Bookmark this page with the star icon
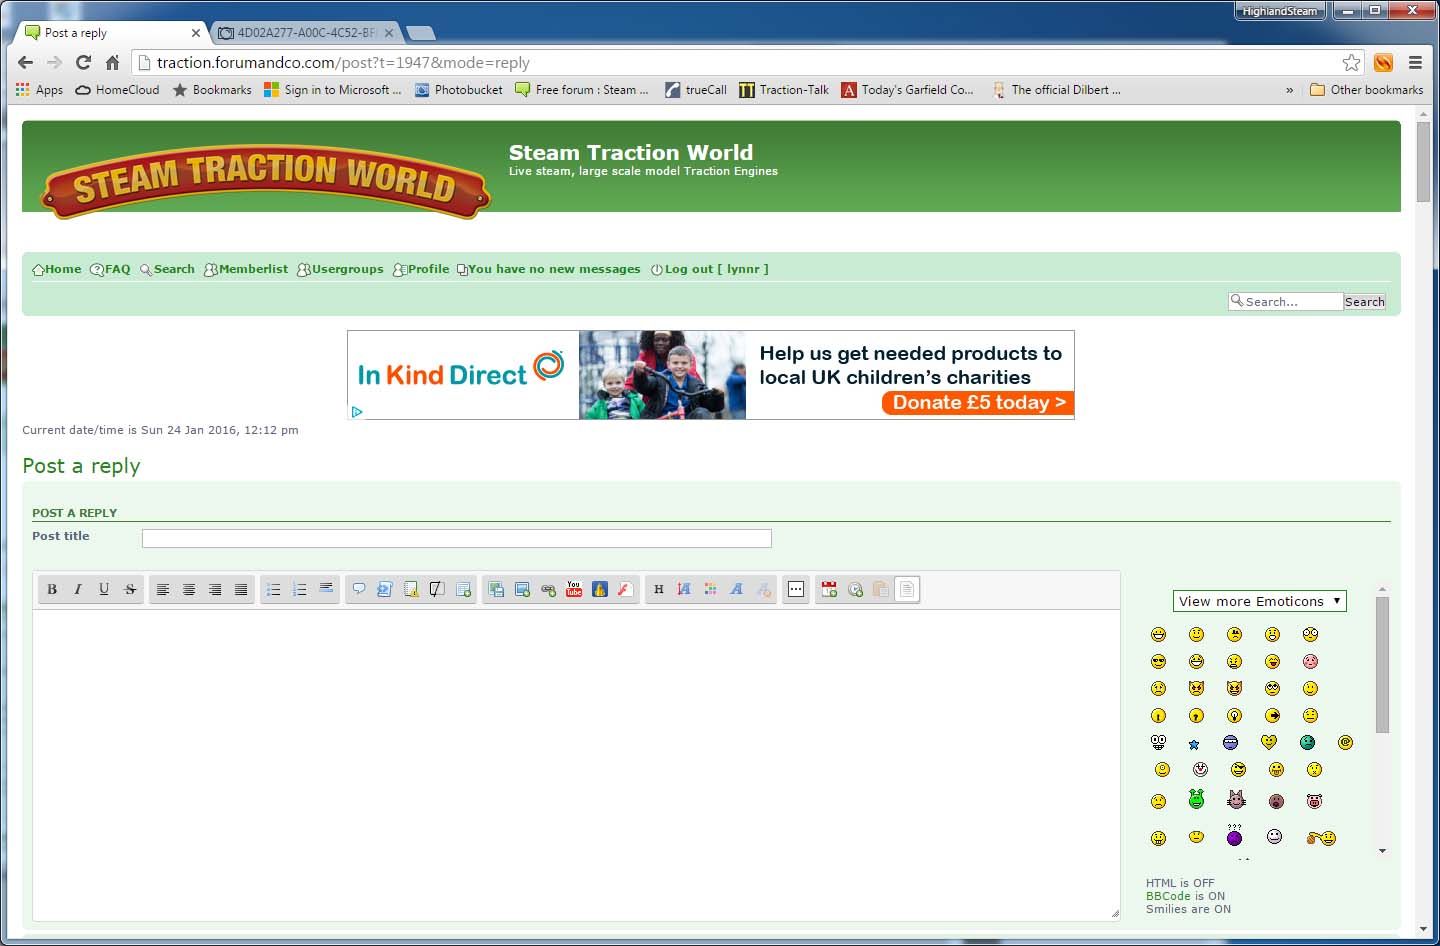Viewport: 1440px width, 946px height. (1351, 62)
